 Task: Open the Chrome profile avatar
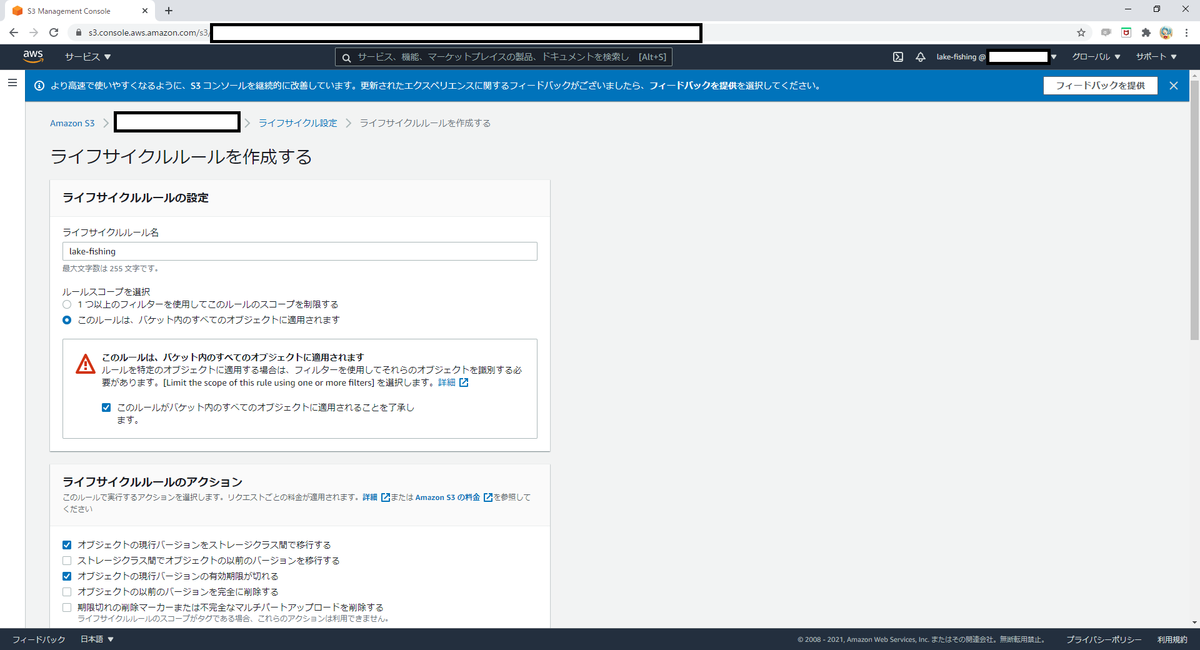point(1166,32)
